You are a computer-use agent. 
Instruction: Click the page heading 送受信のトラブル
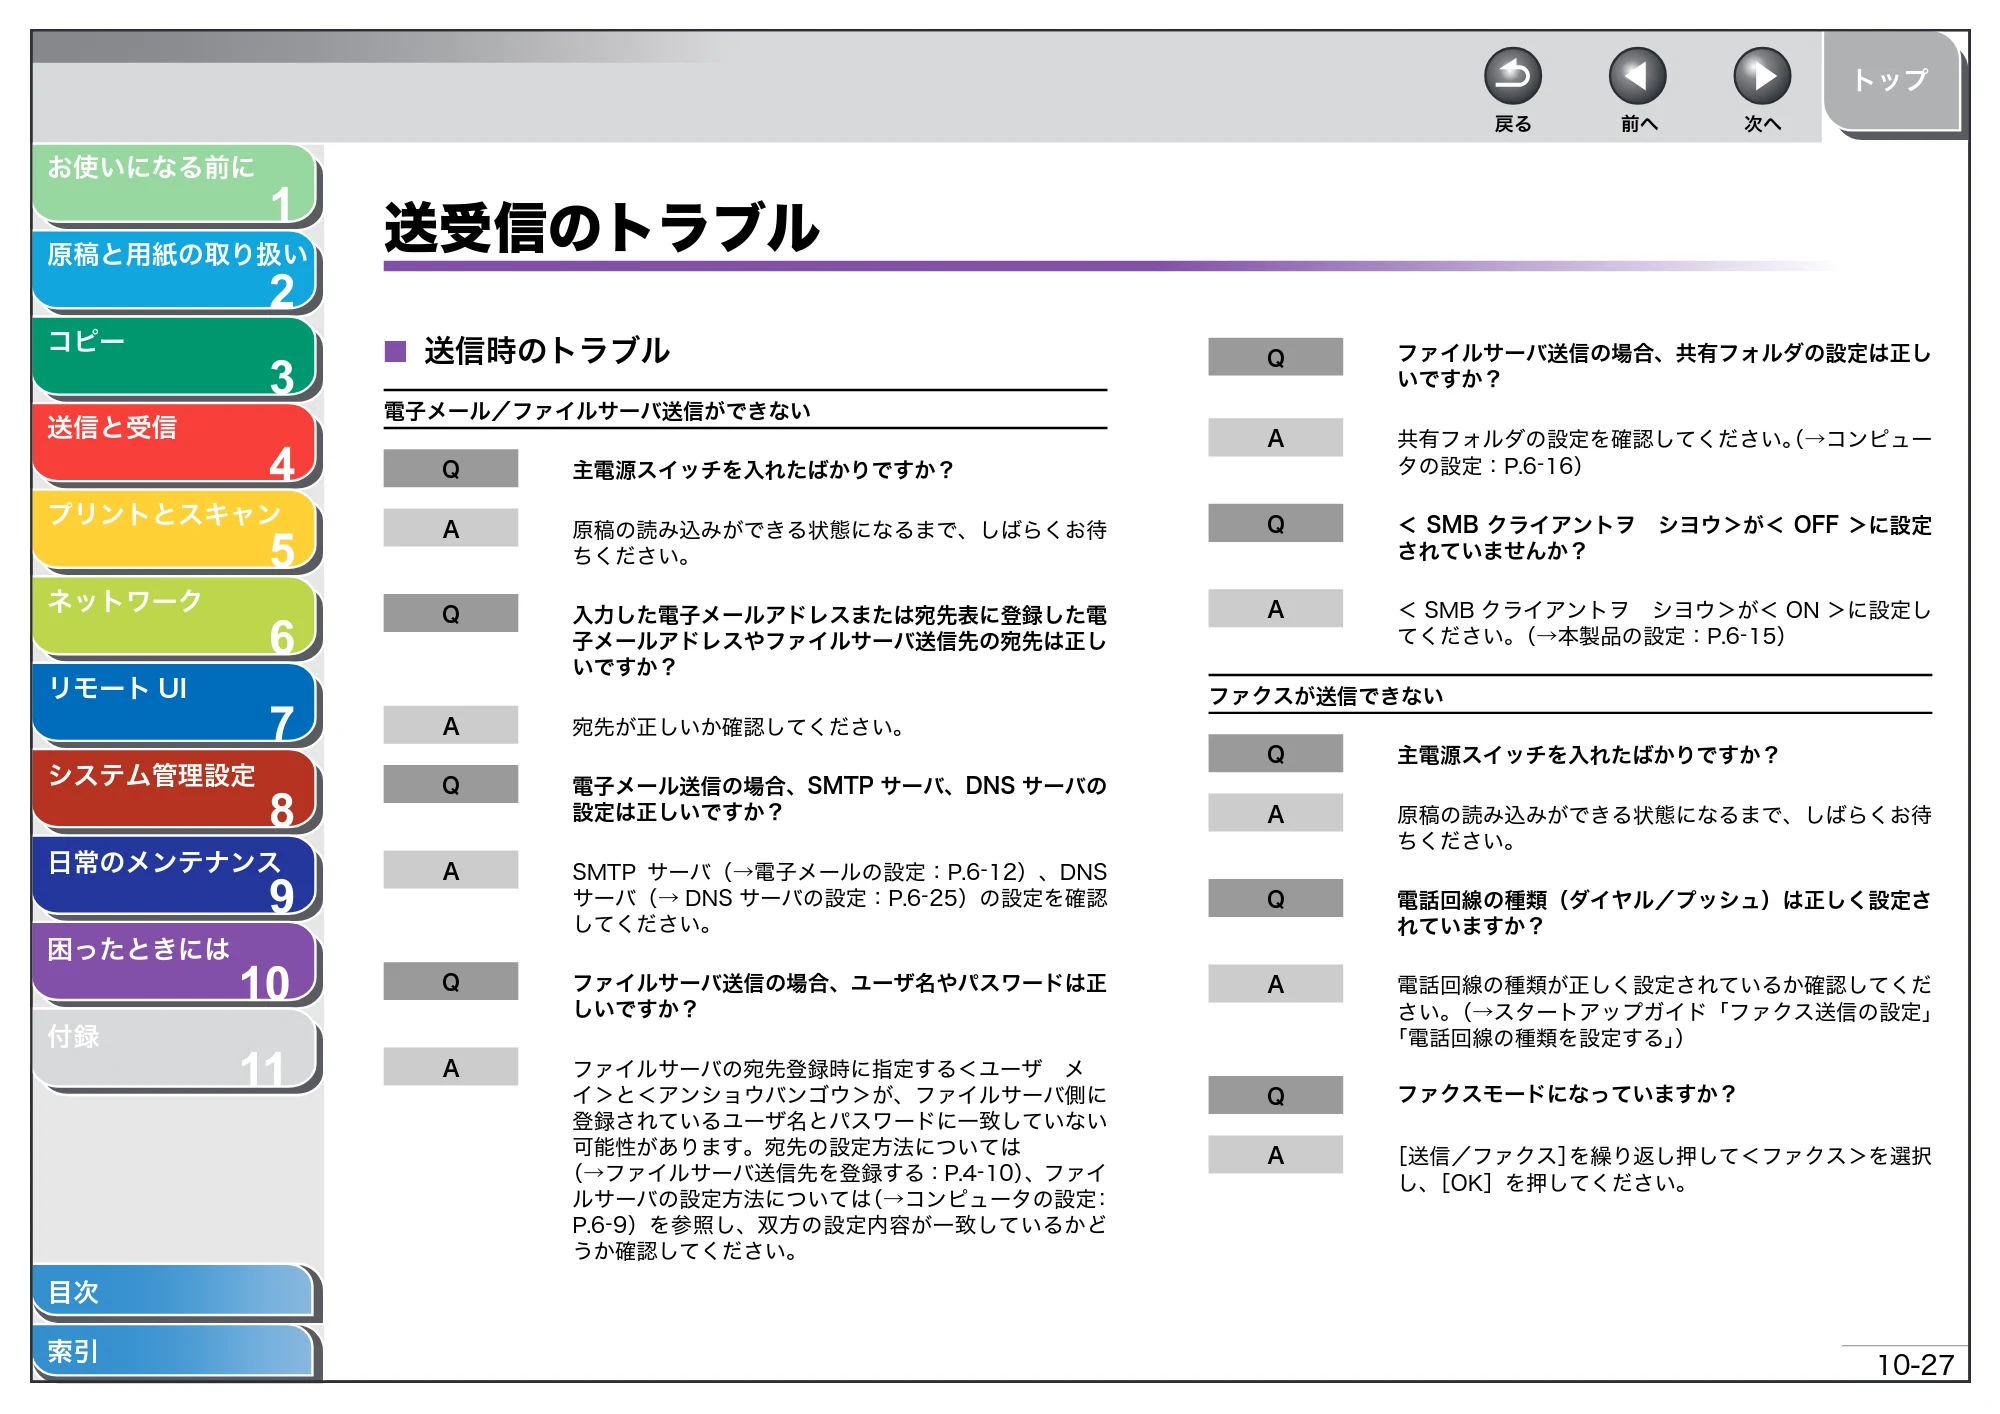[x=601, y=228]
